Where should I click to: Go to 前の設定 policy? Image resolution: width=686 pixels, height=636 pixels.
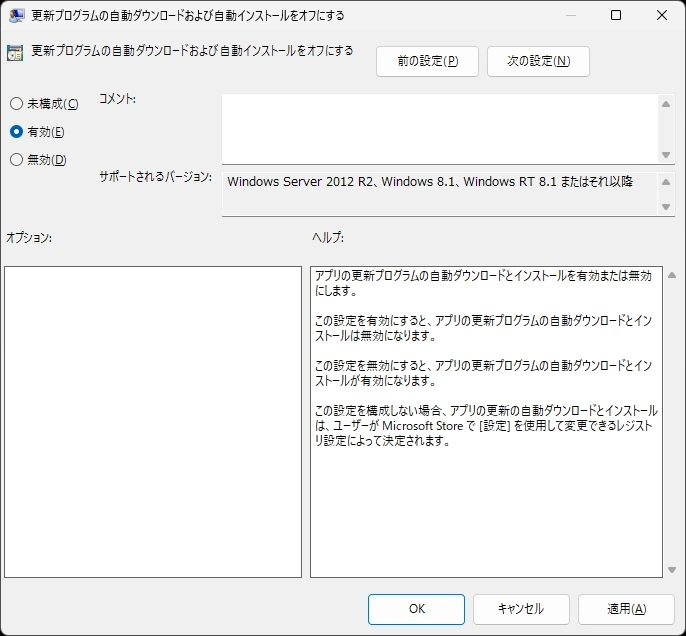point(427,61)
